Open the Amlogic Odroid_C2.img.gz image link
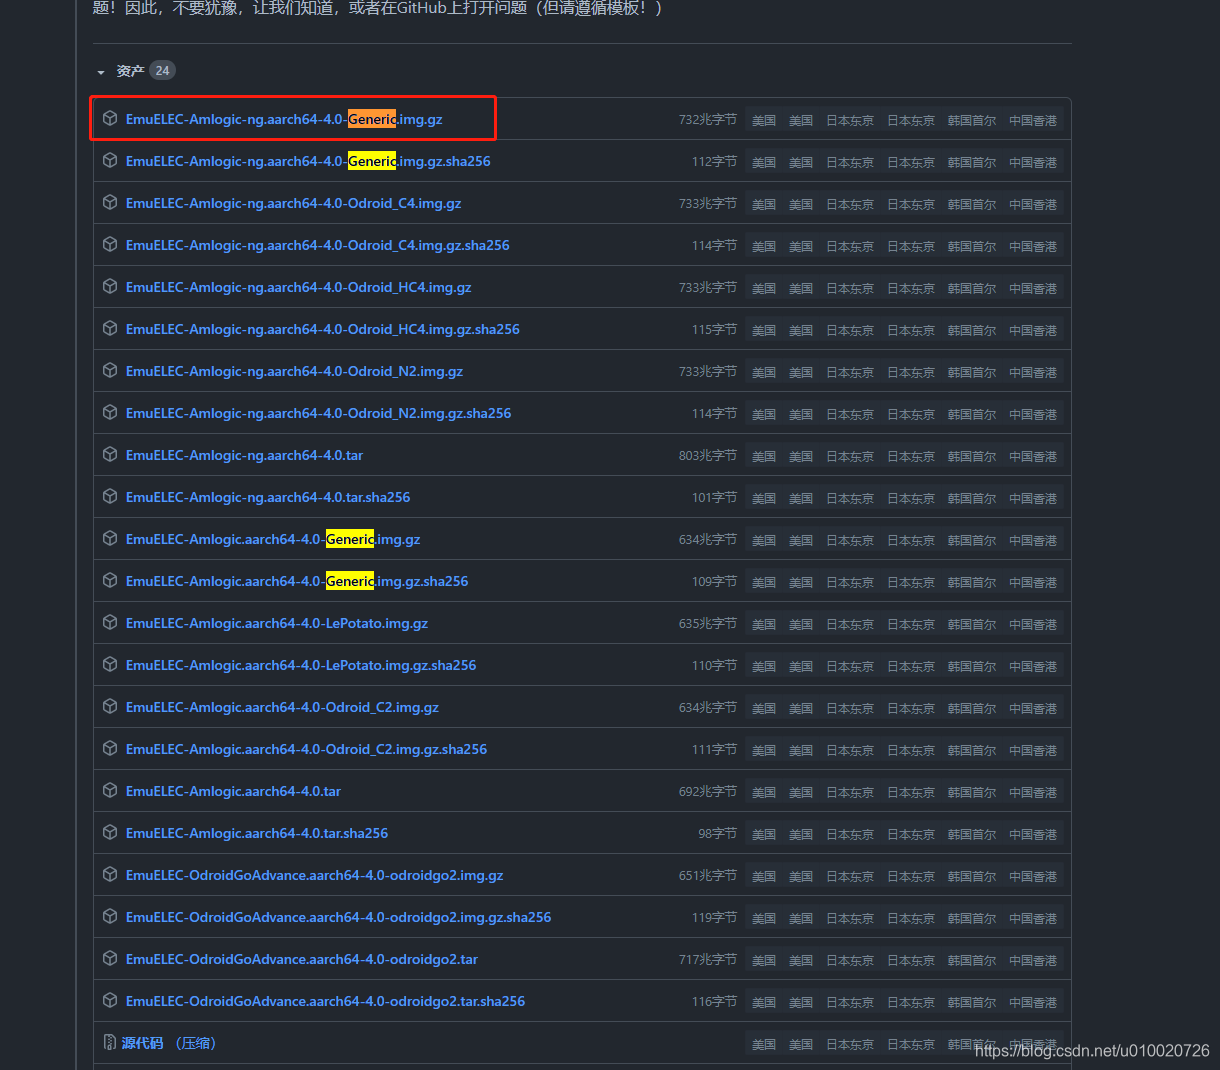Viewport: 1220px width, 1070px height. (282, 707)
